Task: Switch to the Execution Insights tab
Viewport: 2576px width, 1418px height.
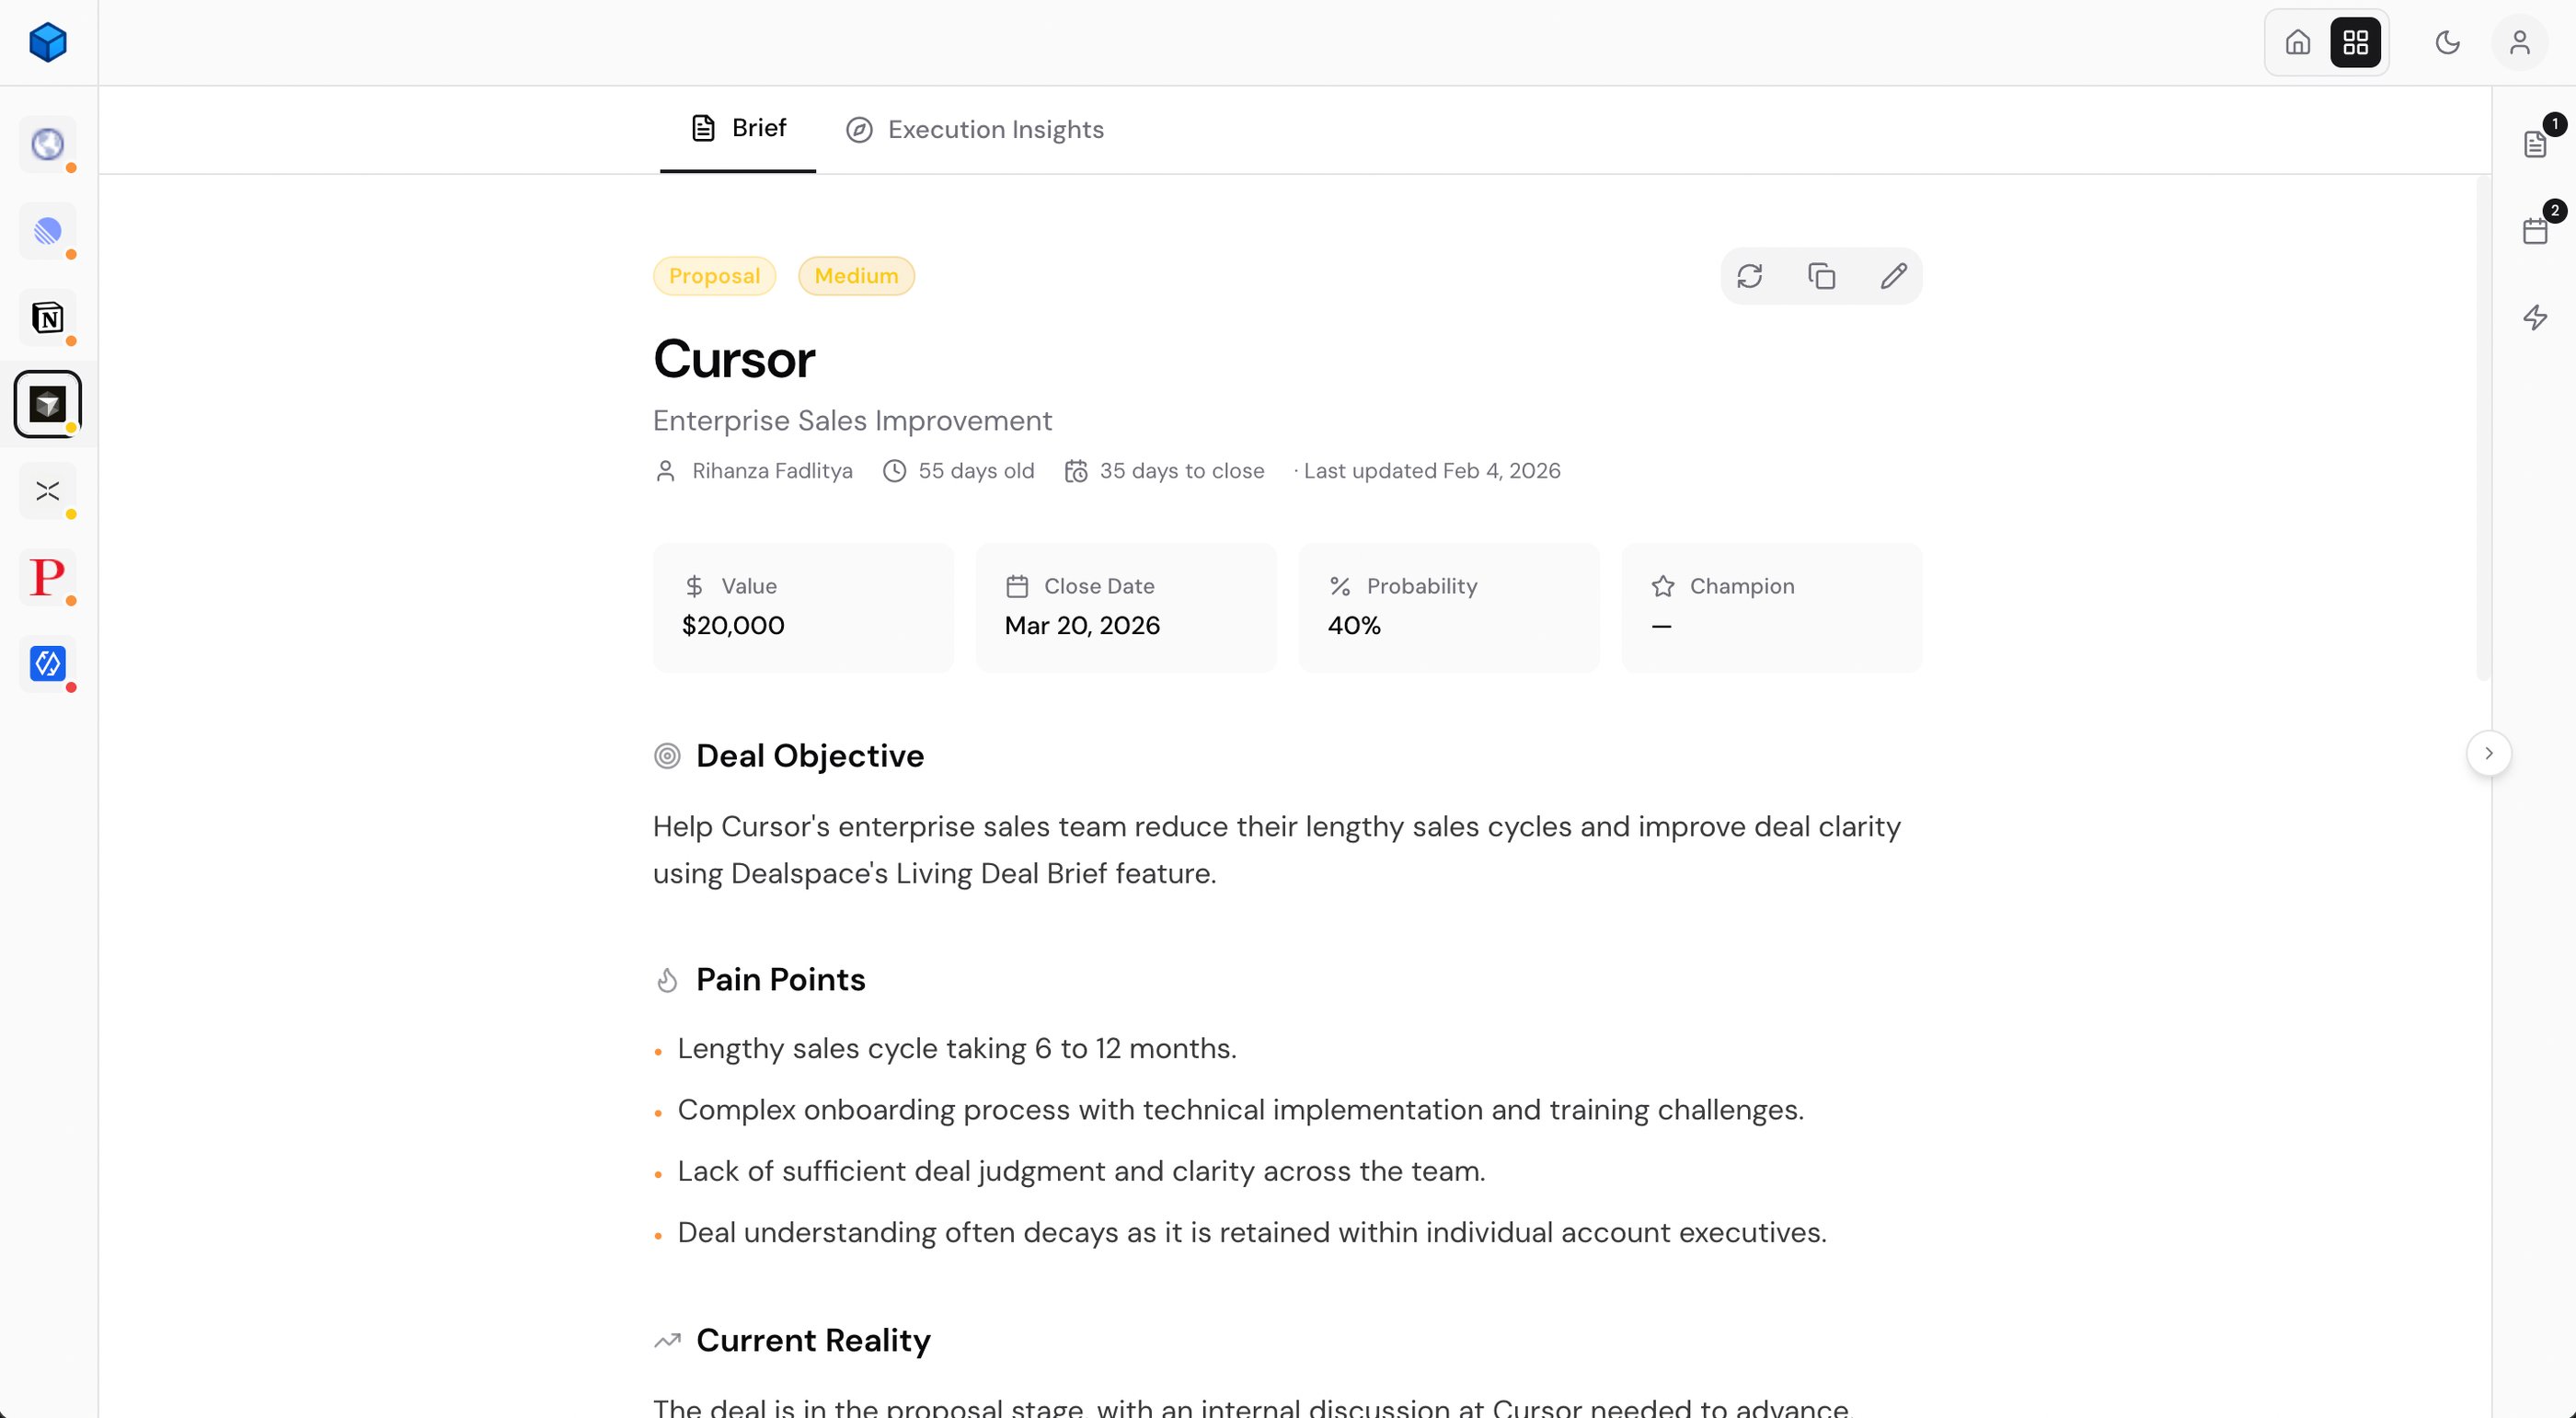Action: pyautogui.click(x=975, y=130)
